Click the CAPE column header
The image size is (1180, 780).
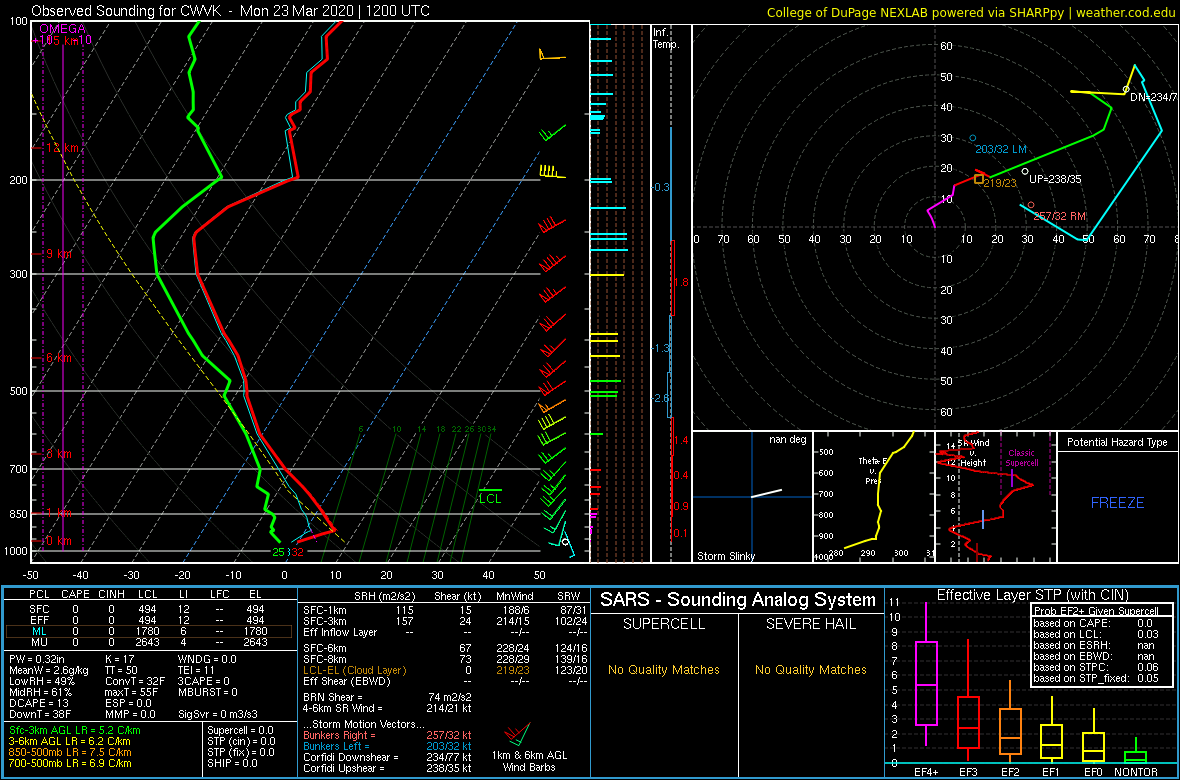(x=75, y=596)
